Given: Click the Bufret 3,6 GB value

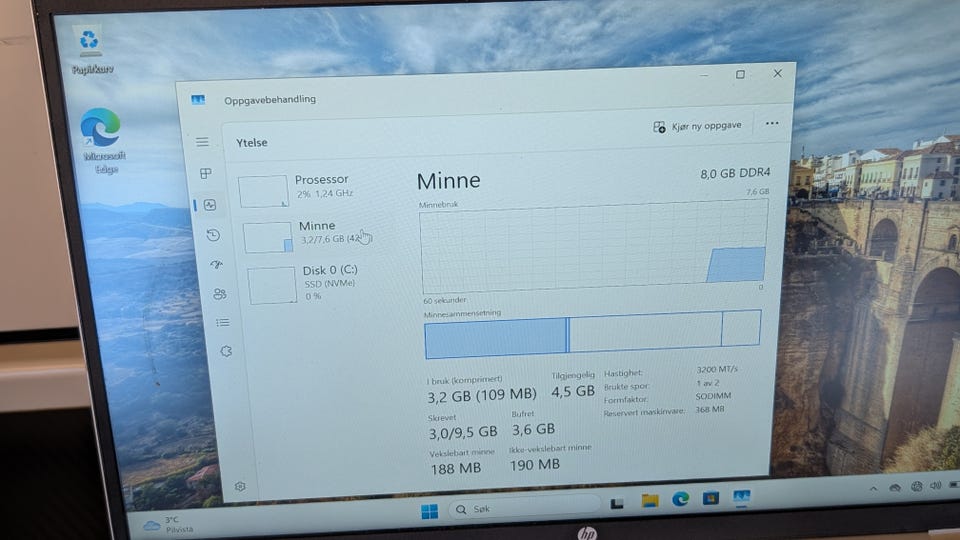Looking at the screenshot, I should (533, 429).
